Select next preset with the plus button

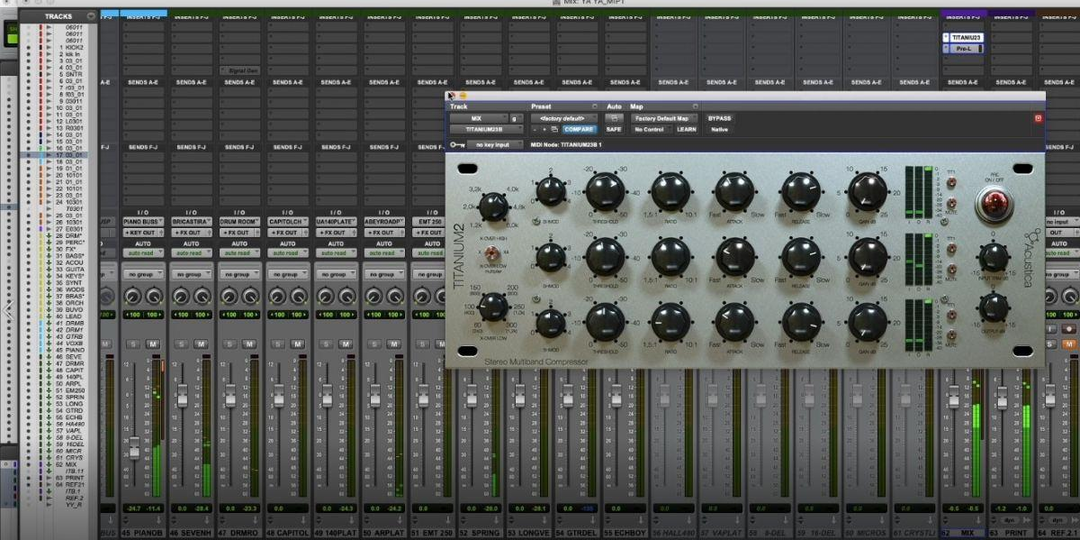pos(545,129)
